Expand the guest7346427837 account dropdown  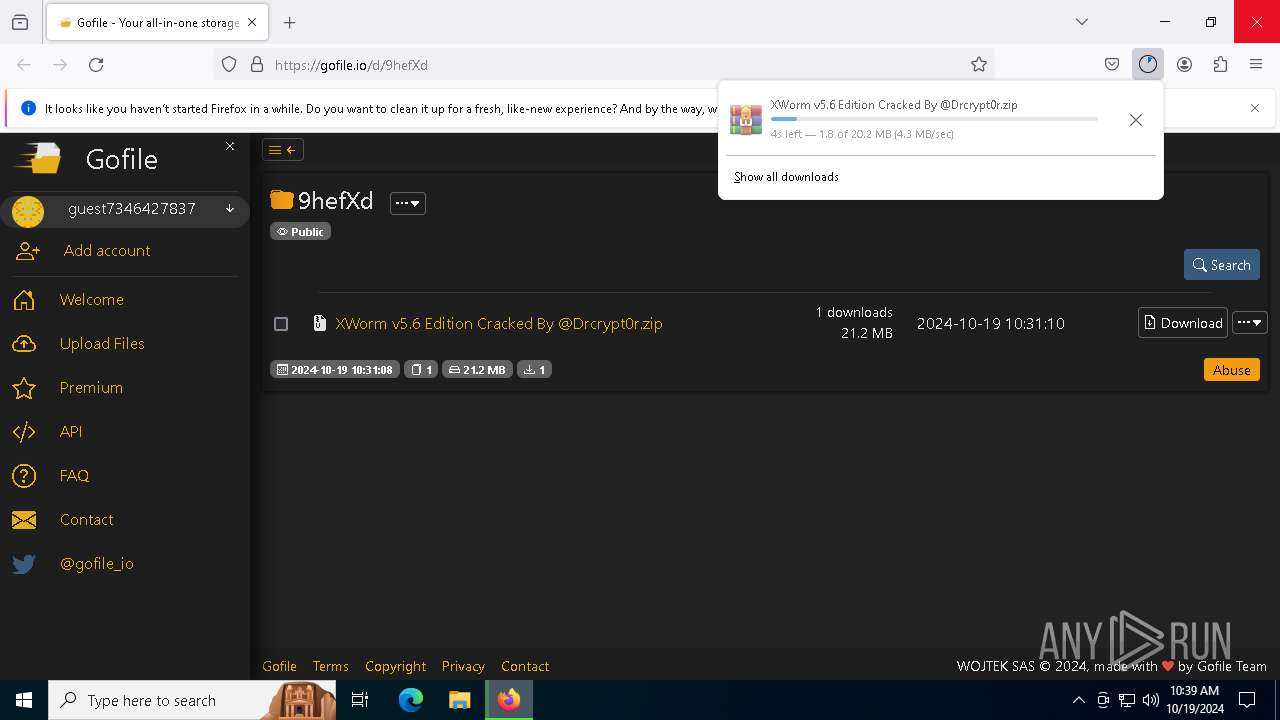coord(230,209)
